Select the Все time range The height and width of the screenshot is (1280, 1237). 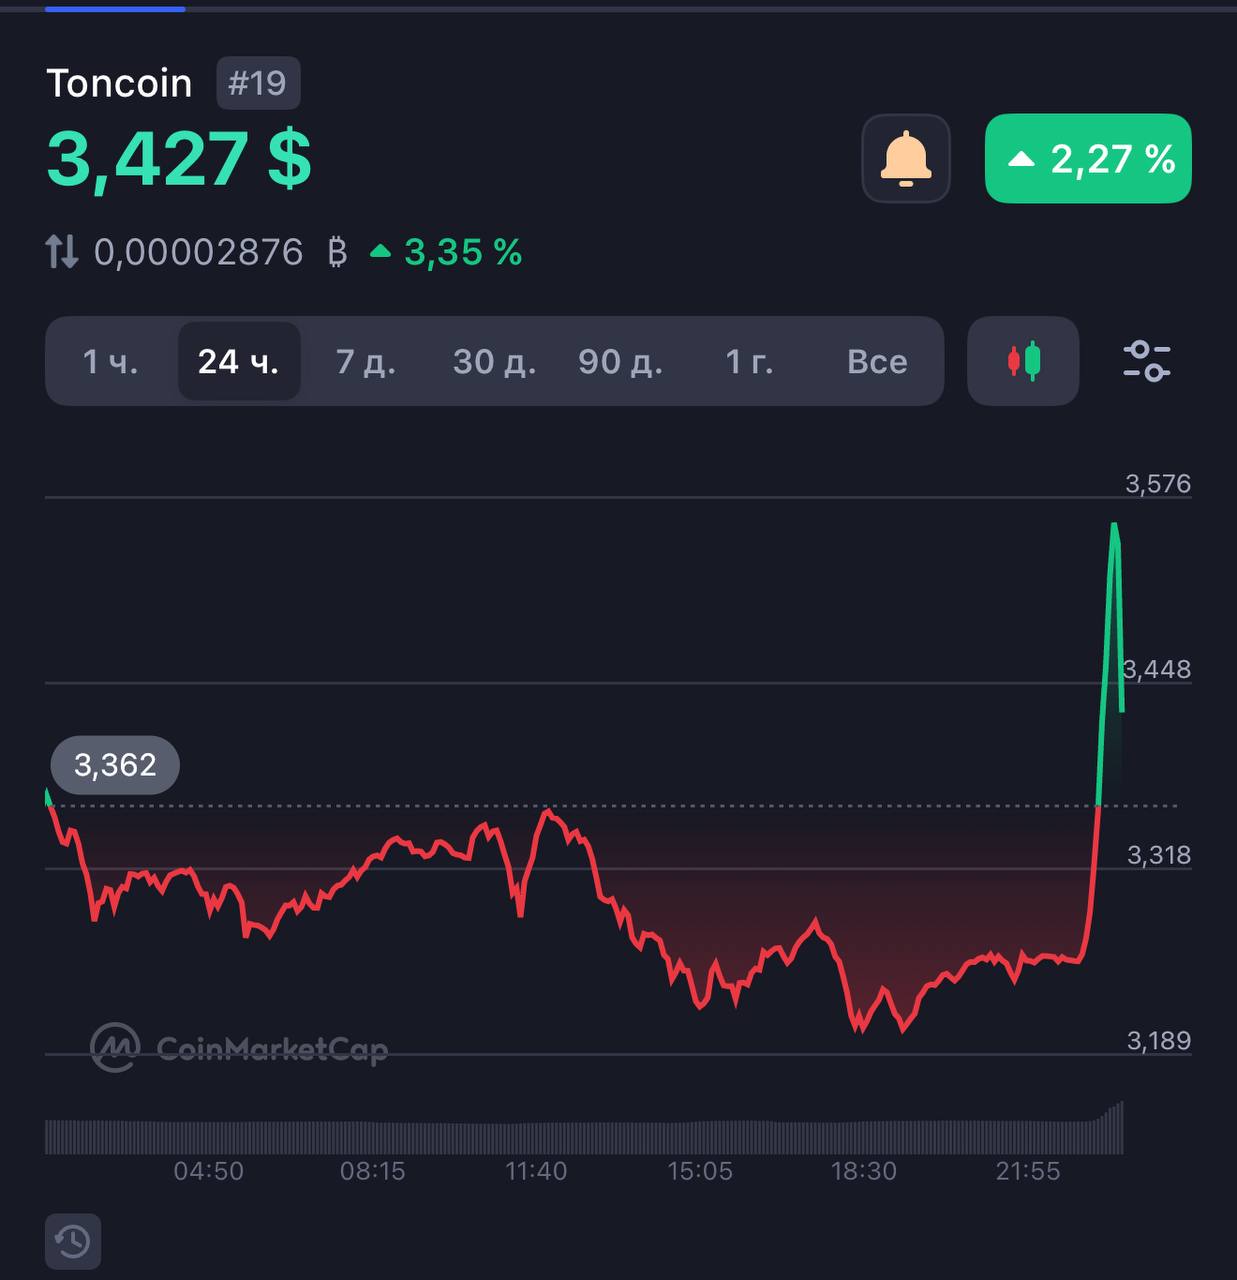(877, 361)
